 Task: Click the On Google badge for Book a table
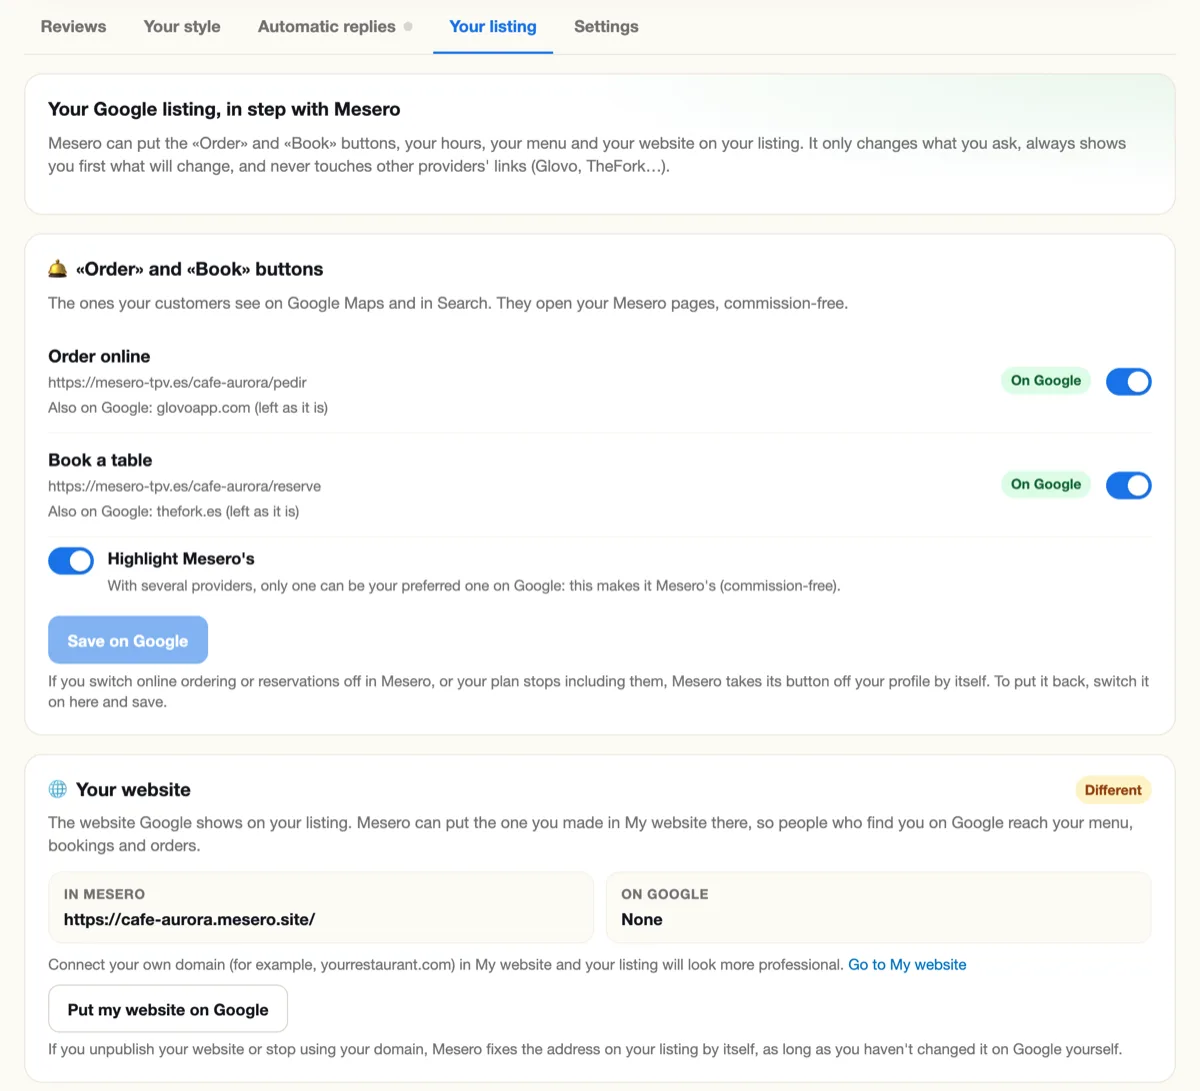[x=1046, y=484]
